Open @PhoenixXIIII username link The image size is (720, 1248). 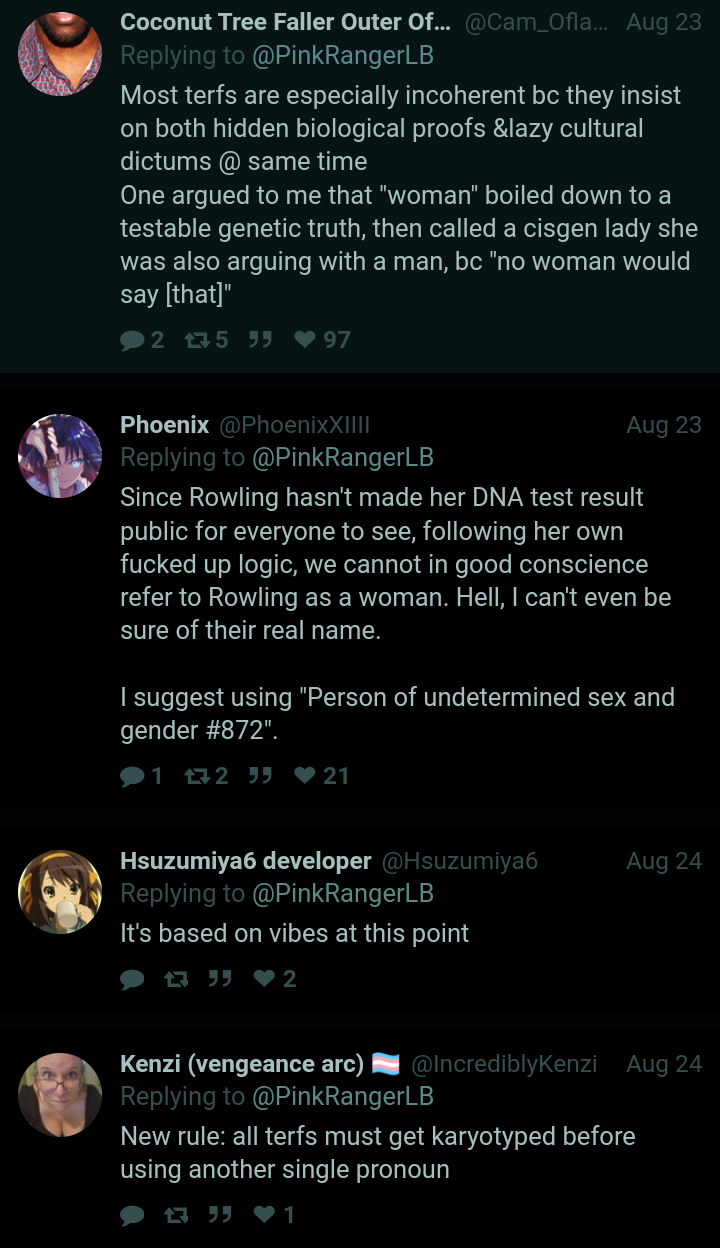click(294, 425)
